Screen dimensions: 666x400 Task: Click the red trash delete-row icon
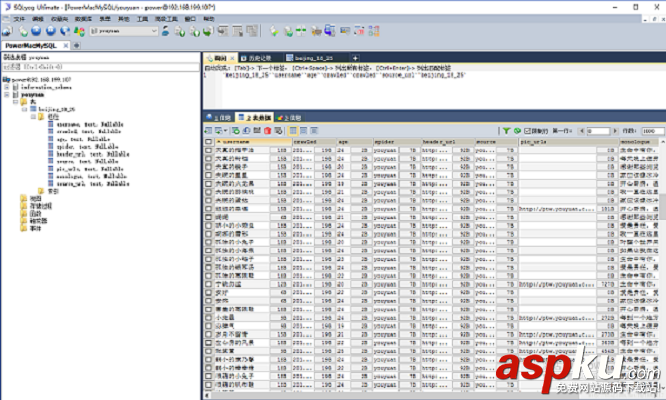click(268, 131)
